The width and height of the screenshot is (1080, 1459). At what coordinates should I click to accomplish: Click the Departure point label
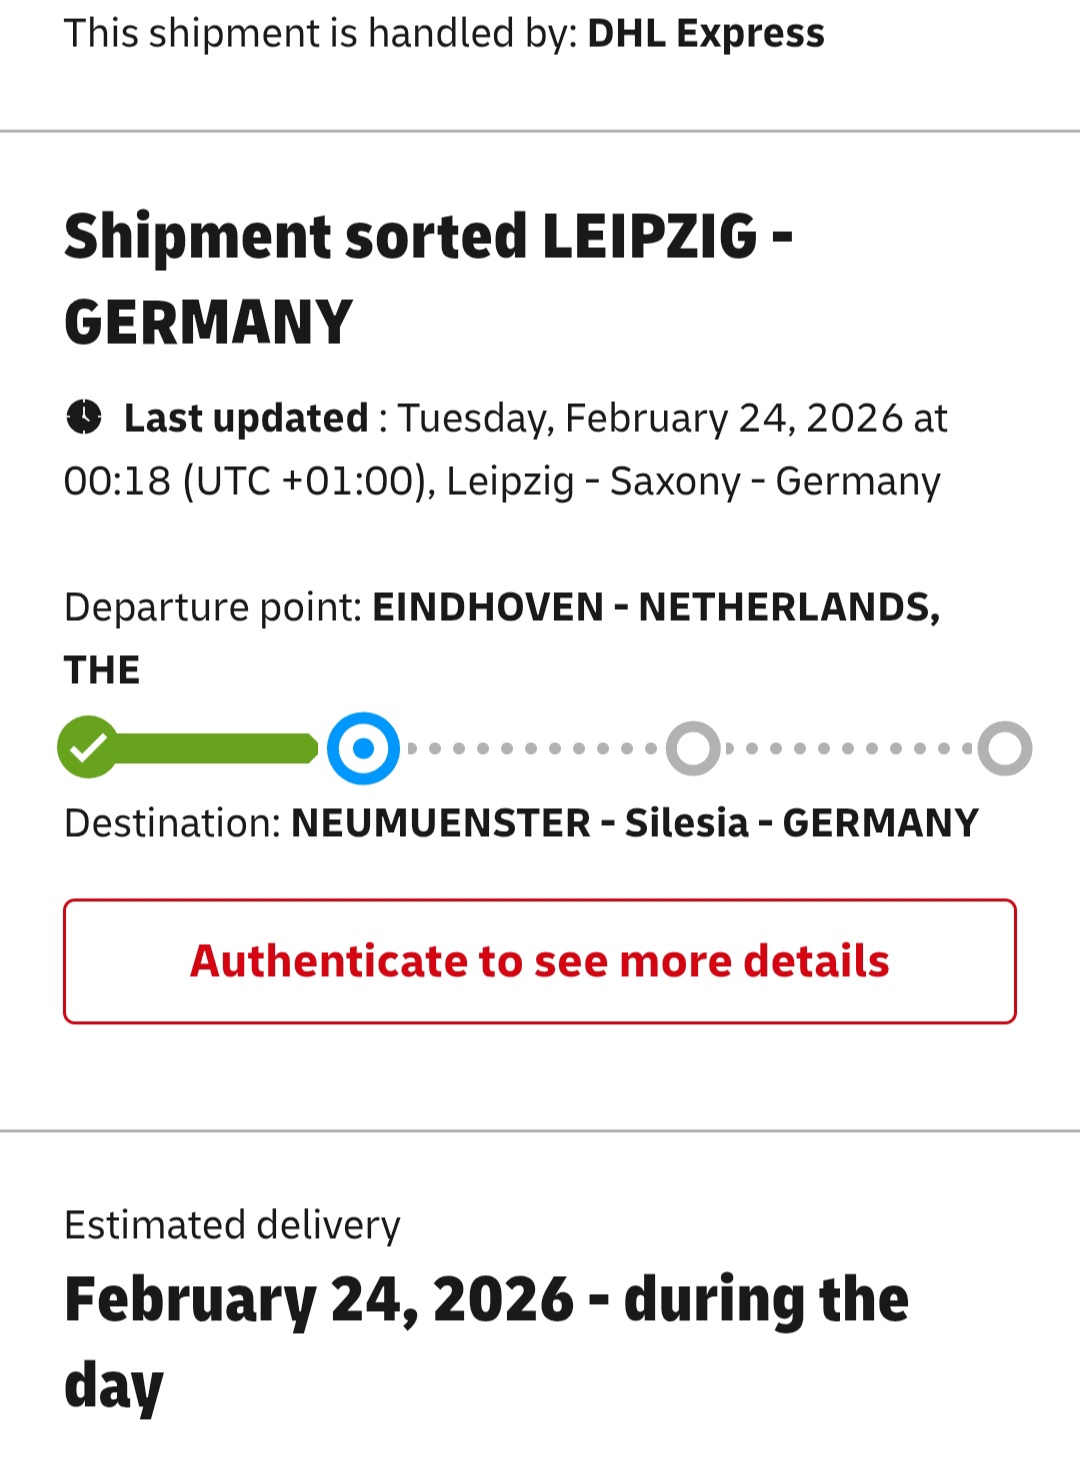click(x=212, y=607)
